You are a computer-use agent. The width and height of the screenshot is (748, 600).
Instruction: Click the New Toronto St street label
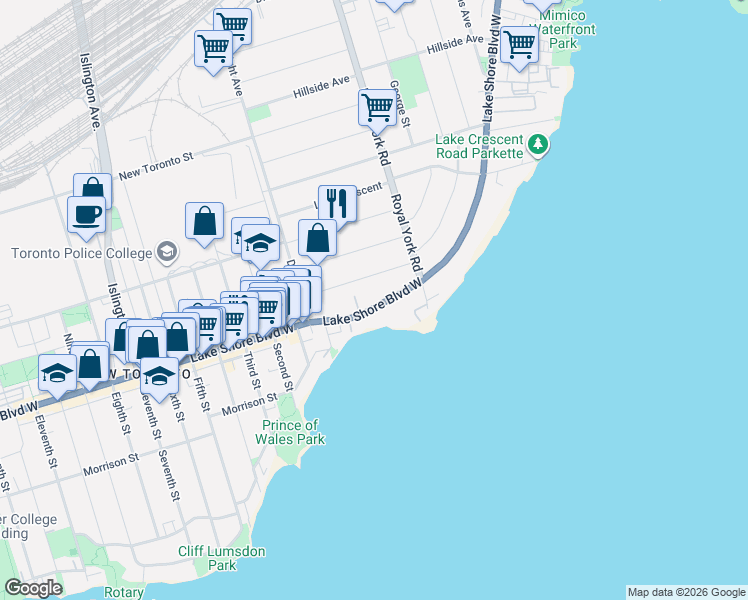tap(156, 166)
